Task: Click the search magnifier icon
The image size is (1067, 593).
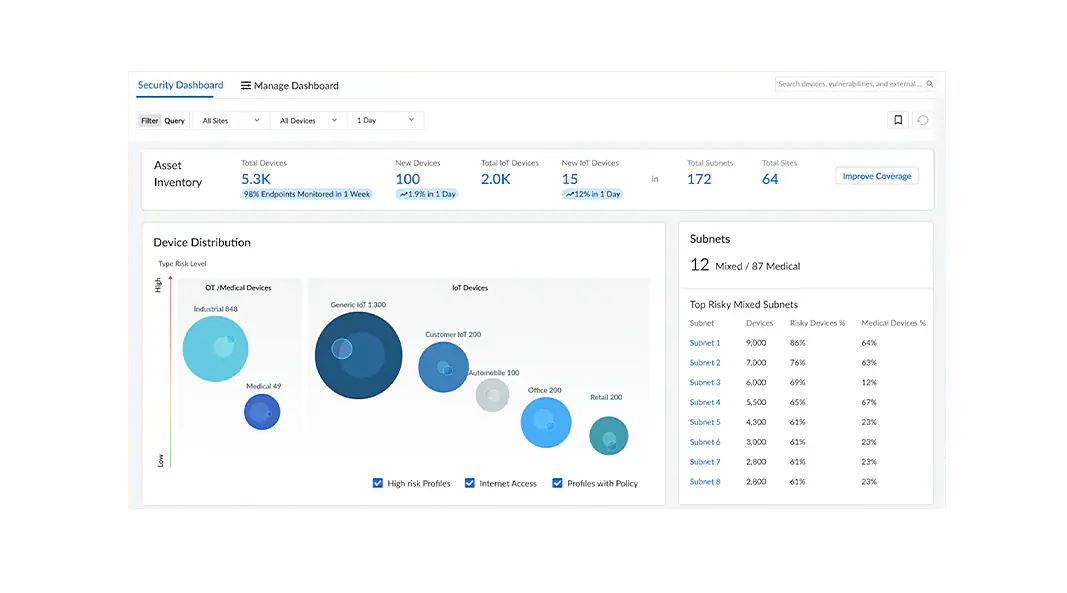Action: pos(930,84)
